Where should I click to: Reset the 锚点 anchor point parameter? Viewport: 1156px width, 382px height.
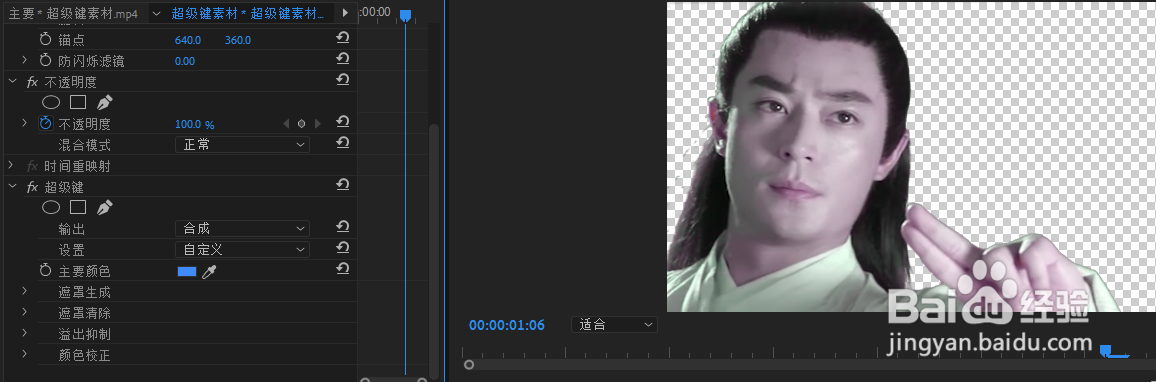343,37
